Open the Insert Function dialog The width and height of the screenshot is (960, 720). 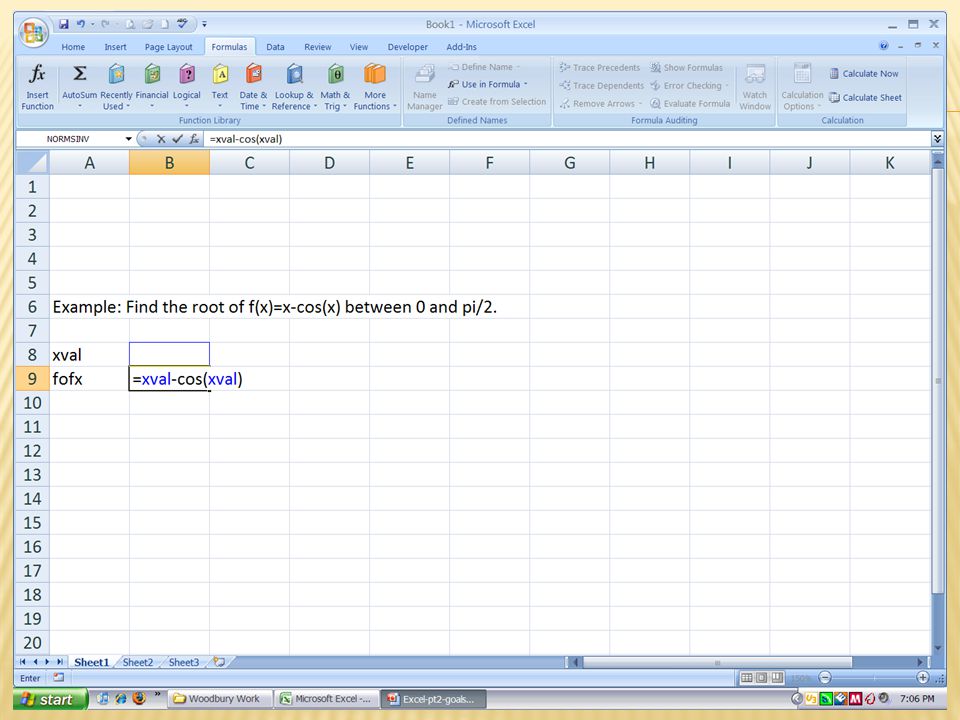(37, 87)
